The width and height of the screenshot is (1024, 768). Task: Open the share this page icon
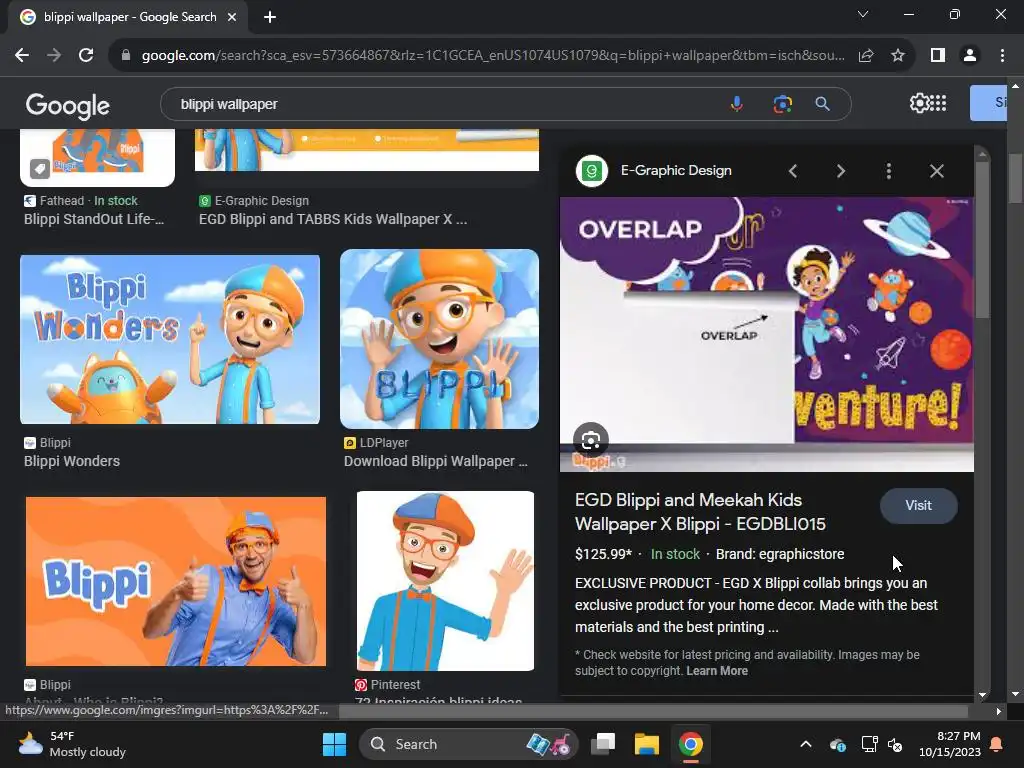(866, 56)
